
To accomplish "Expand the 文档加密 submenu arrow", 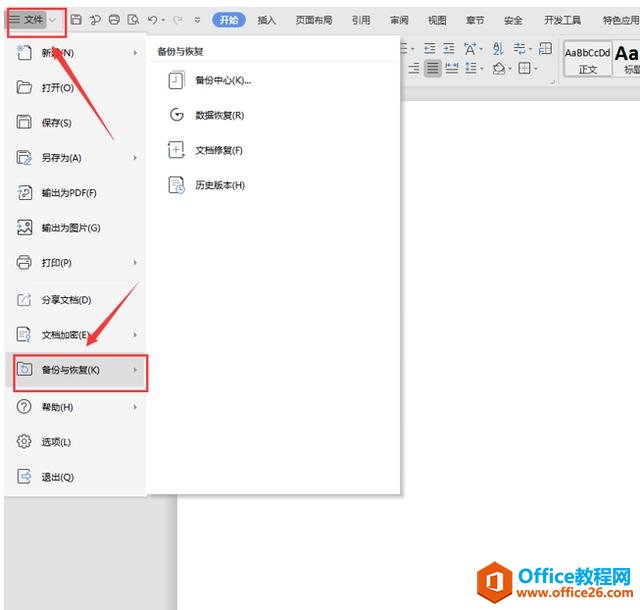I will click(x=135, y=335).
